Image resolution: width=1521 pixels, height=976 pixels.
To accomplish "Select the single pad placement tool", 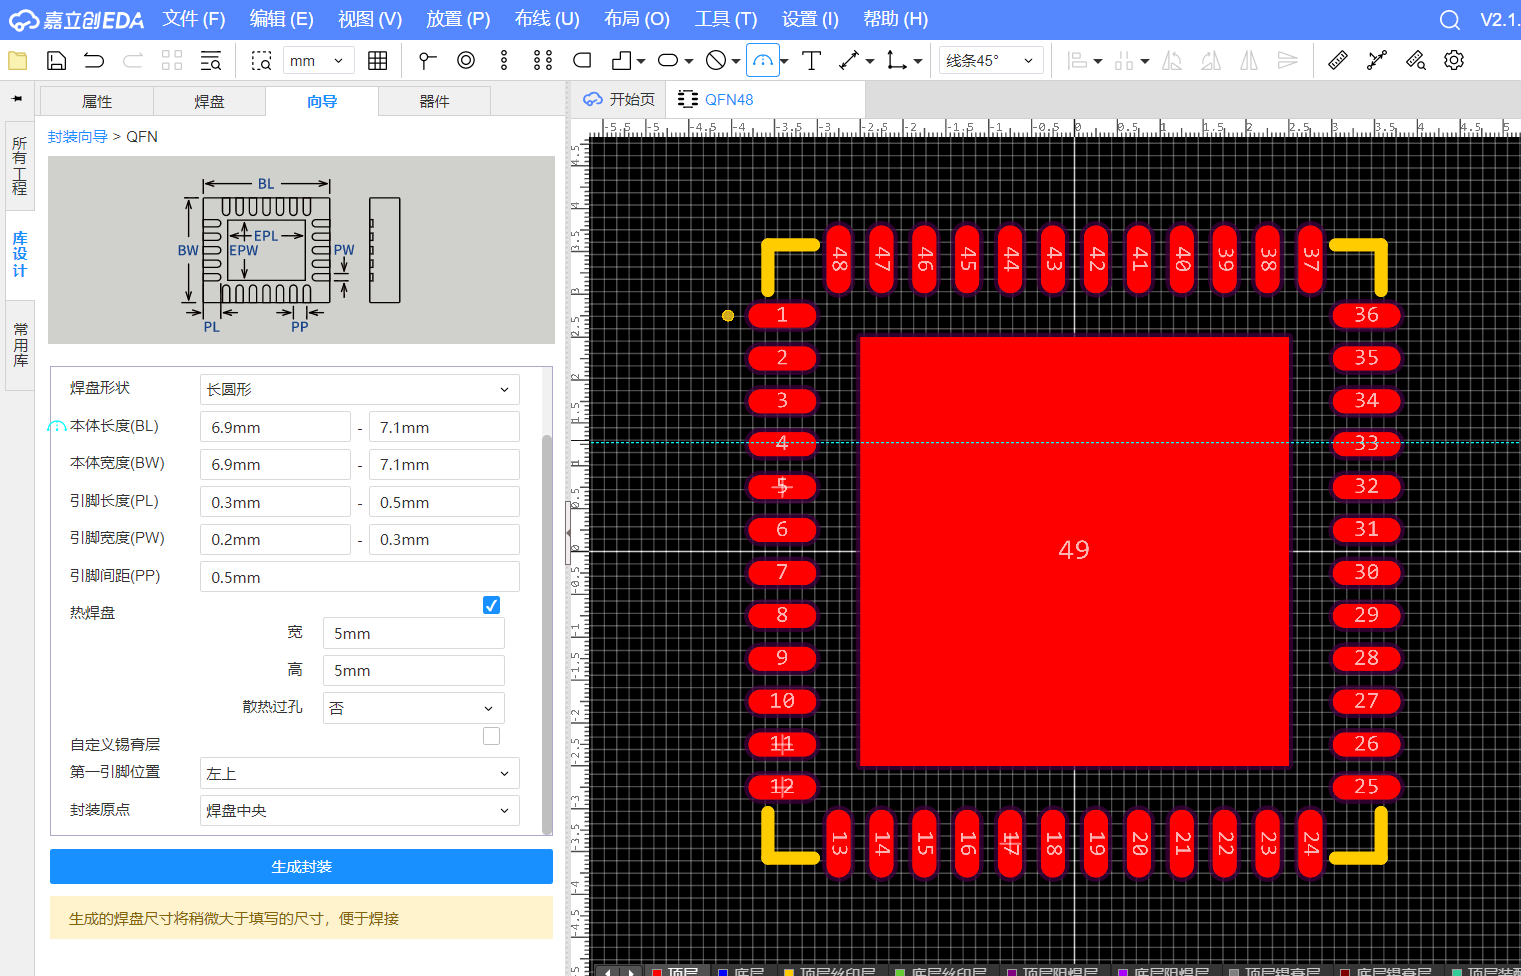I will (466, 61).
